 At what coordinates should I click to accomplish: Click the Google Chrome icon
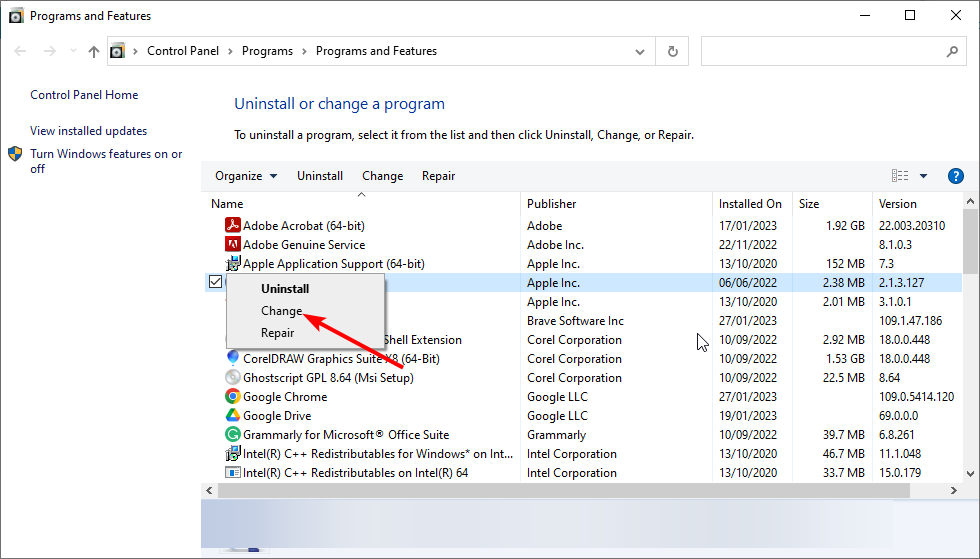tap(232, 396)
